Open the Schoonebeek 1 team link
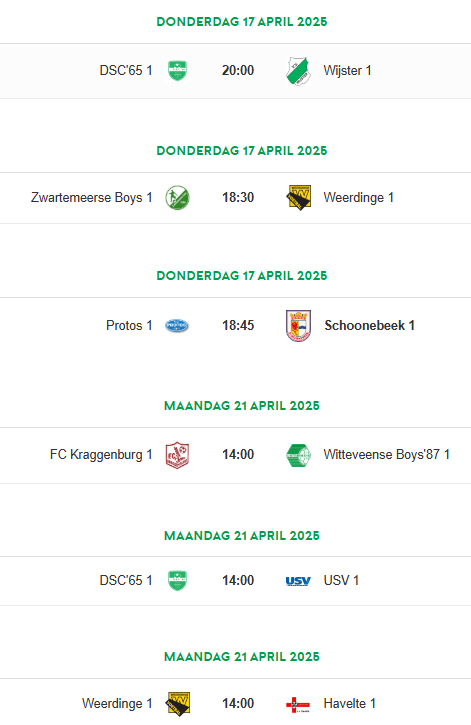The height and width of the screenshot is (725, 471). tap(369, 326)
